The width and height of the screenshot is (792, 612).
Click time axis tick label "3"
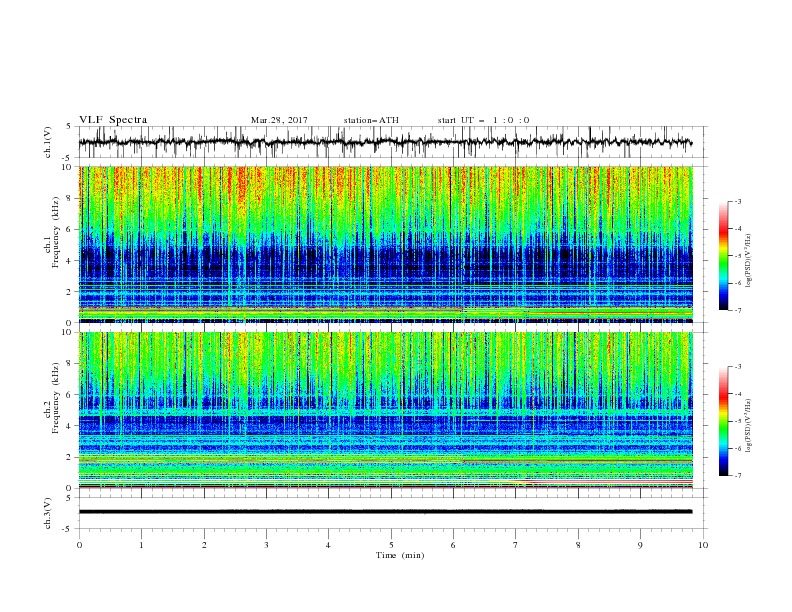click(266, 545)
